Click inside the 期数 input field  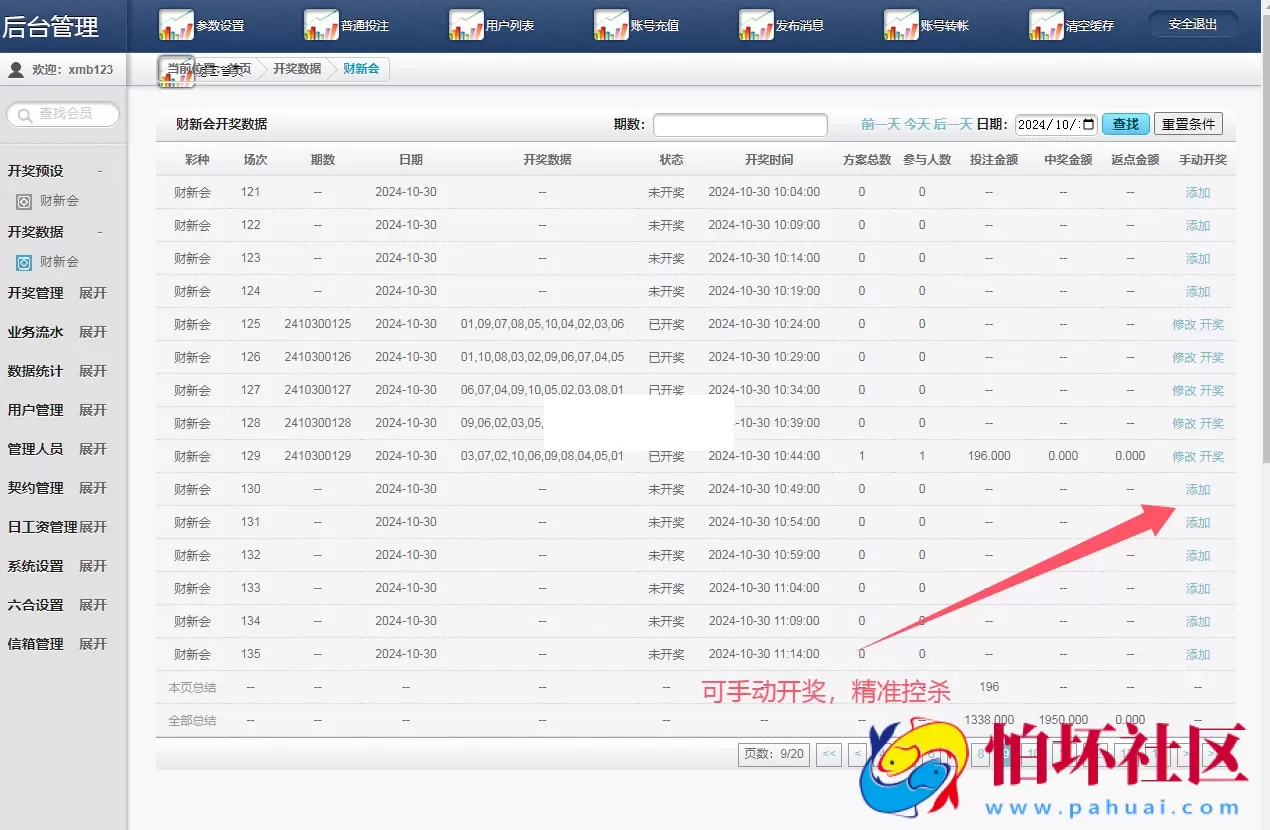coord(740,124)
